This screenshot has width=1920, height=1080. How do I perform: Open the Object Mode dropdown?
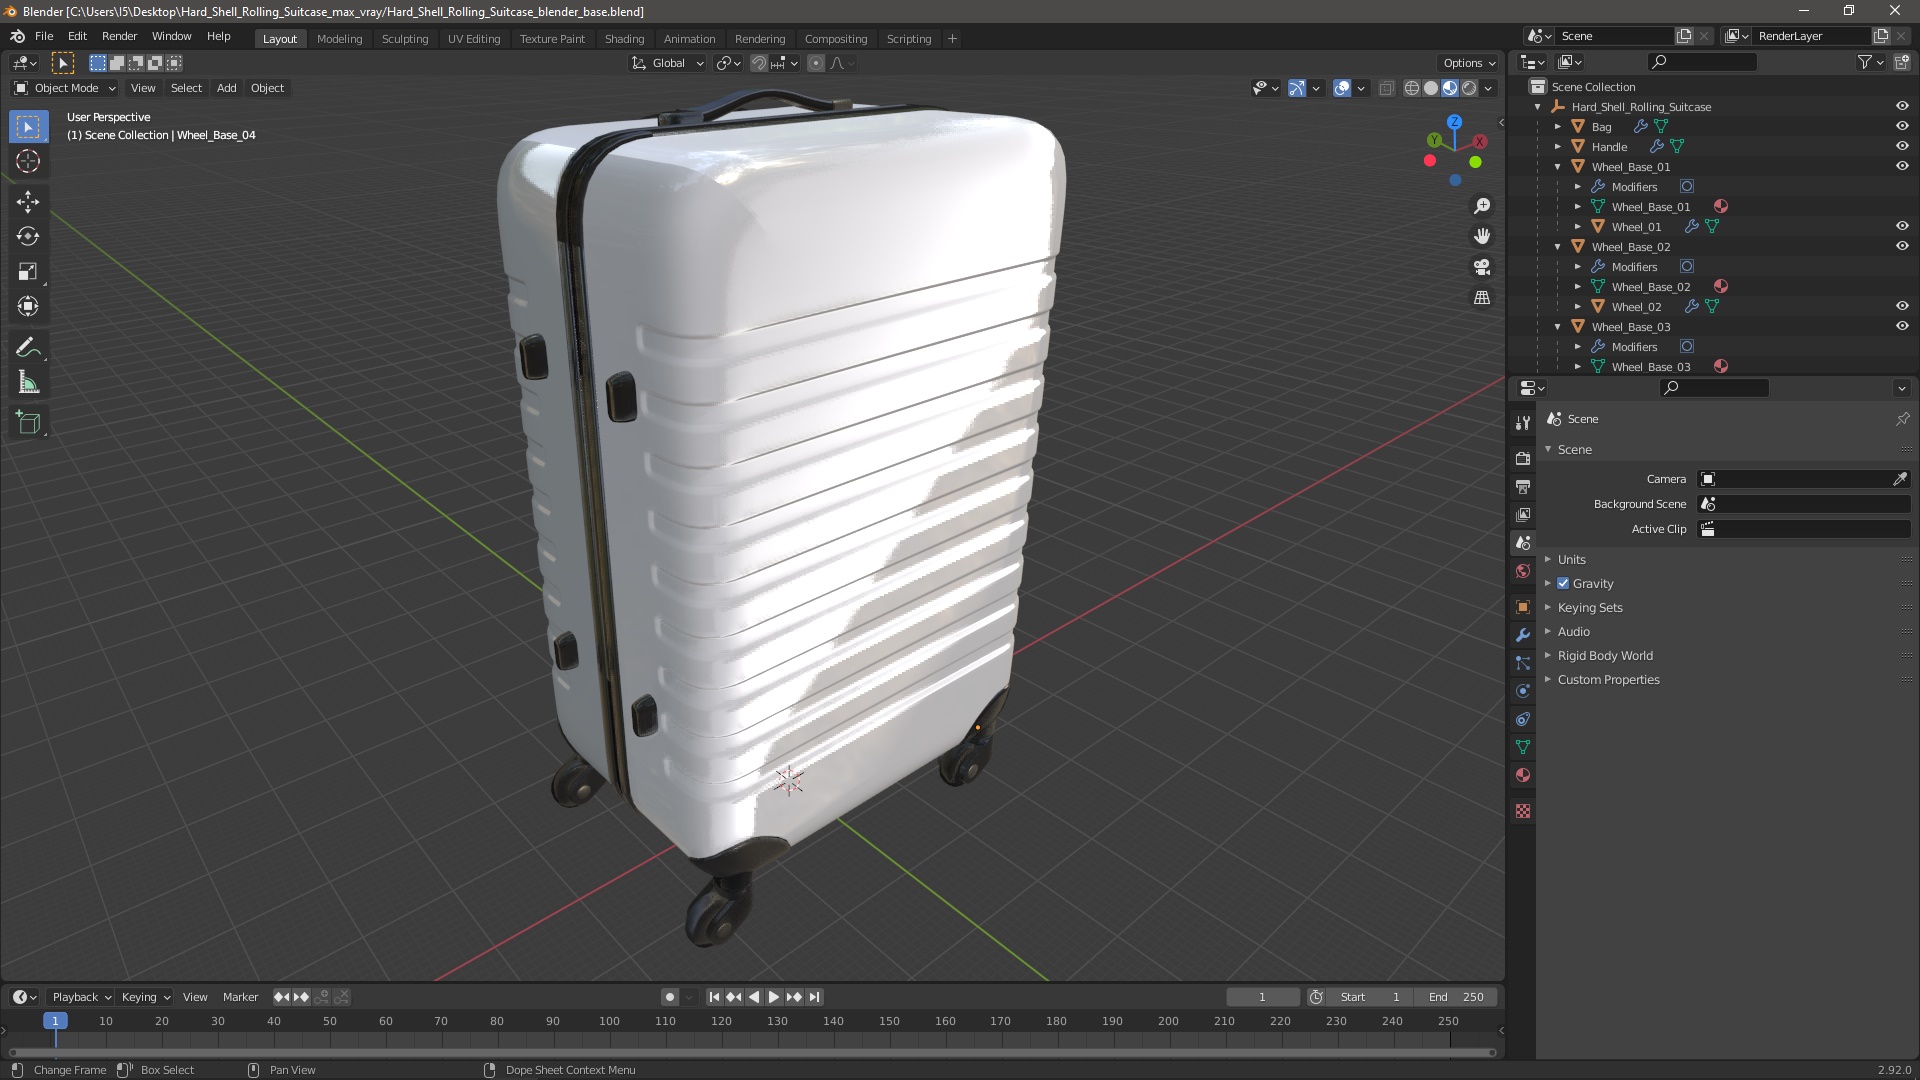[65, 88]
